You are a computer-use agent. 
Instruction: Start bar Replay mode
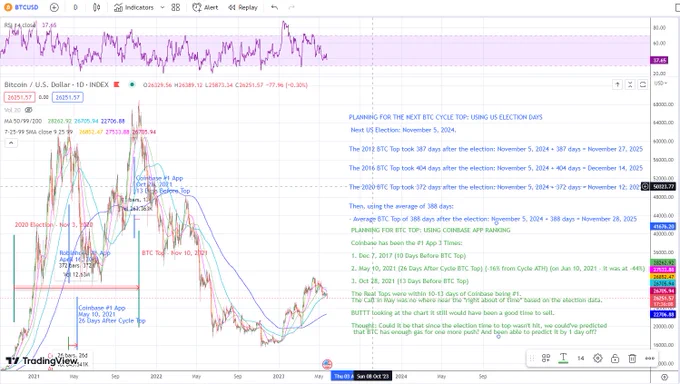coord(243,7)
